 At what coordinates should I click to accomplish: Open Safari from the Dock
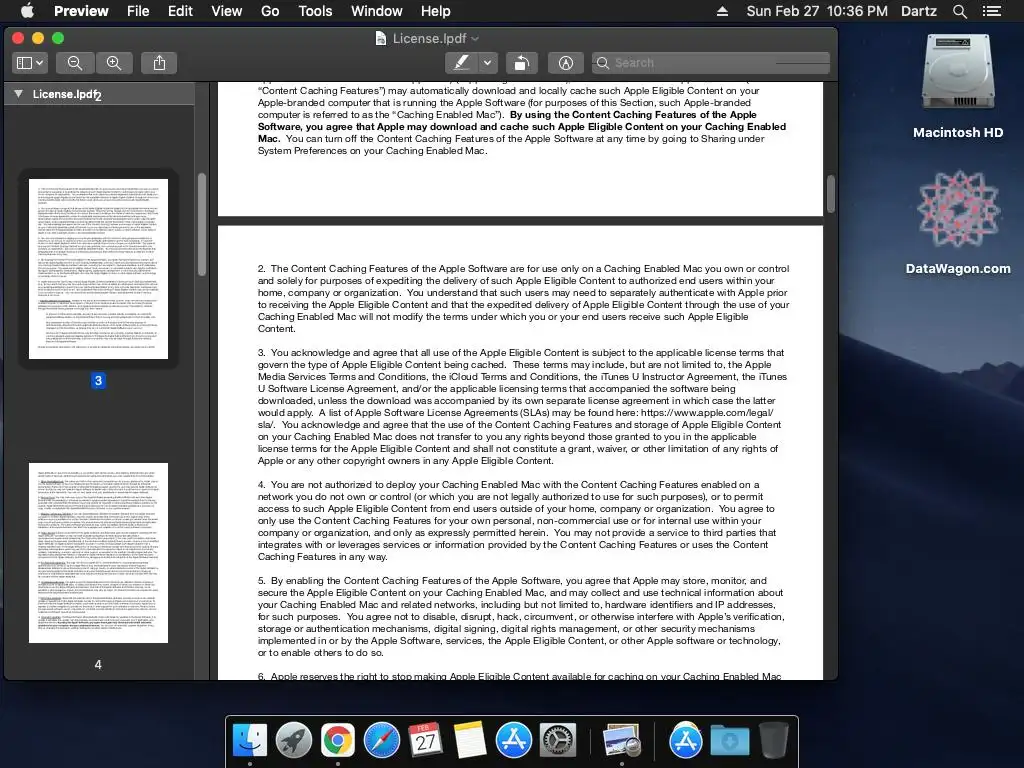pos(381,740)
